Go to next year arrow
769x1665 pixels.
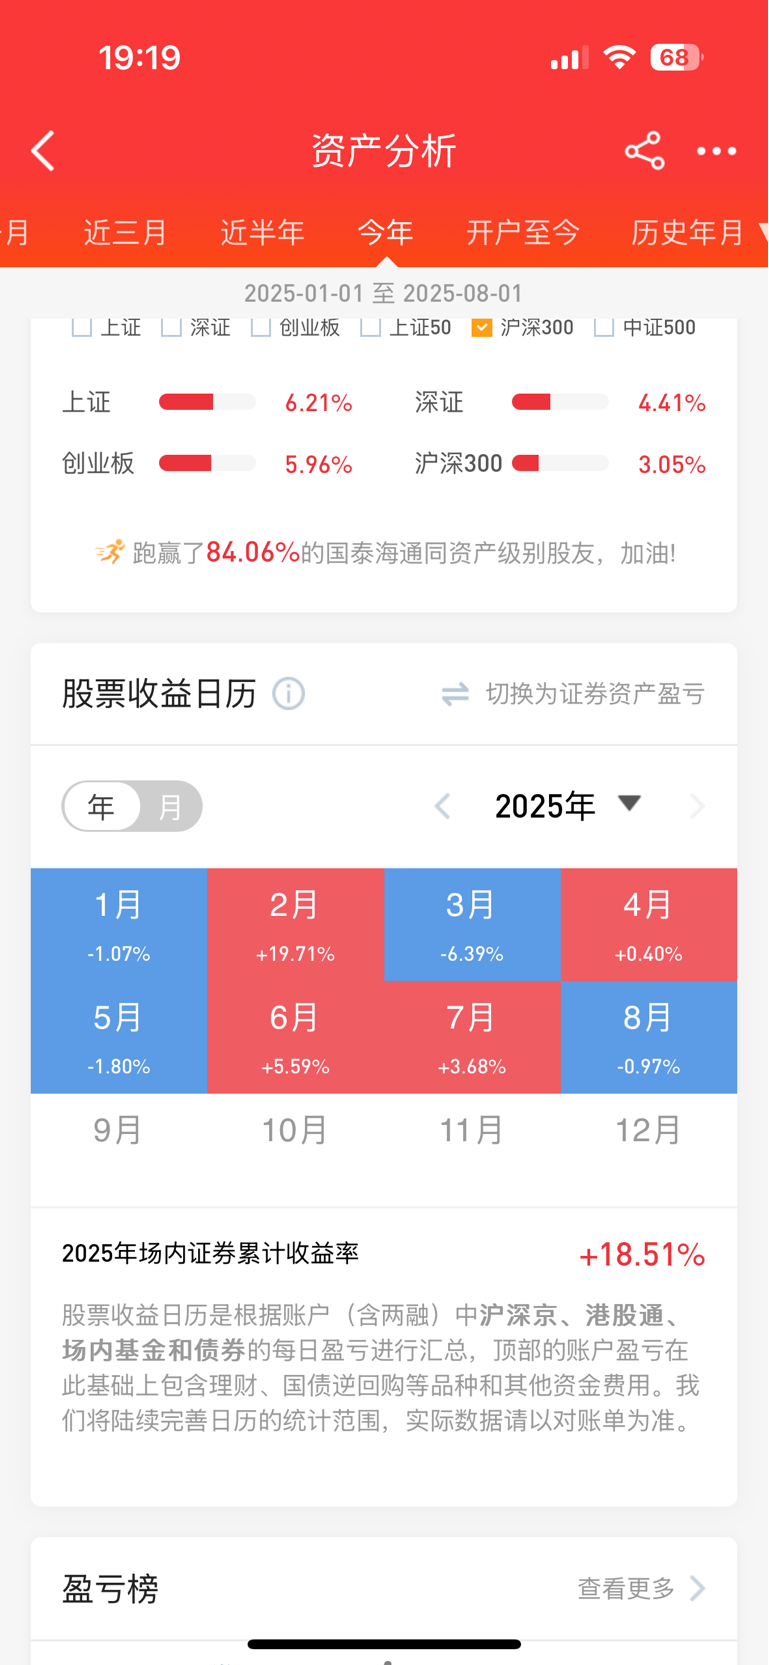697,806
